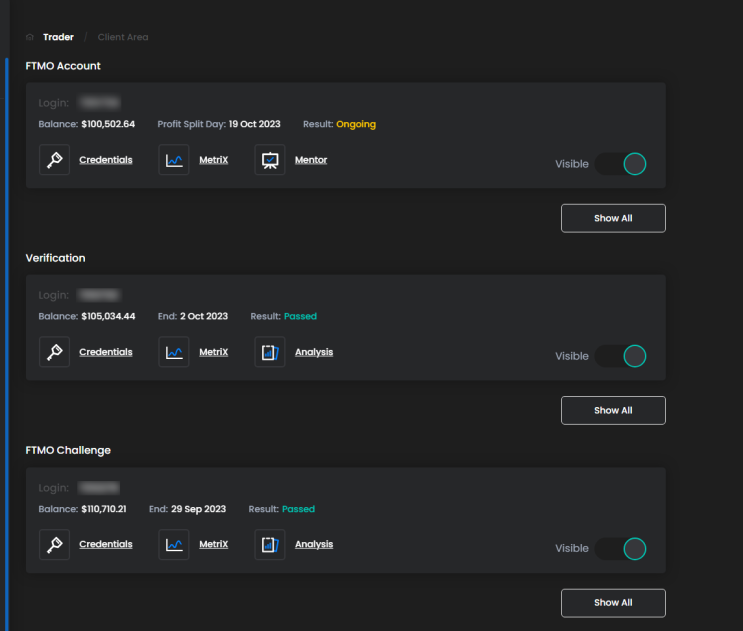Click Show All under Verification
The width and height of the screenshot is (743, 631).
613,411
